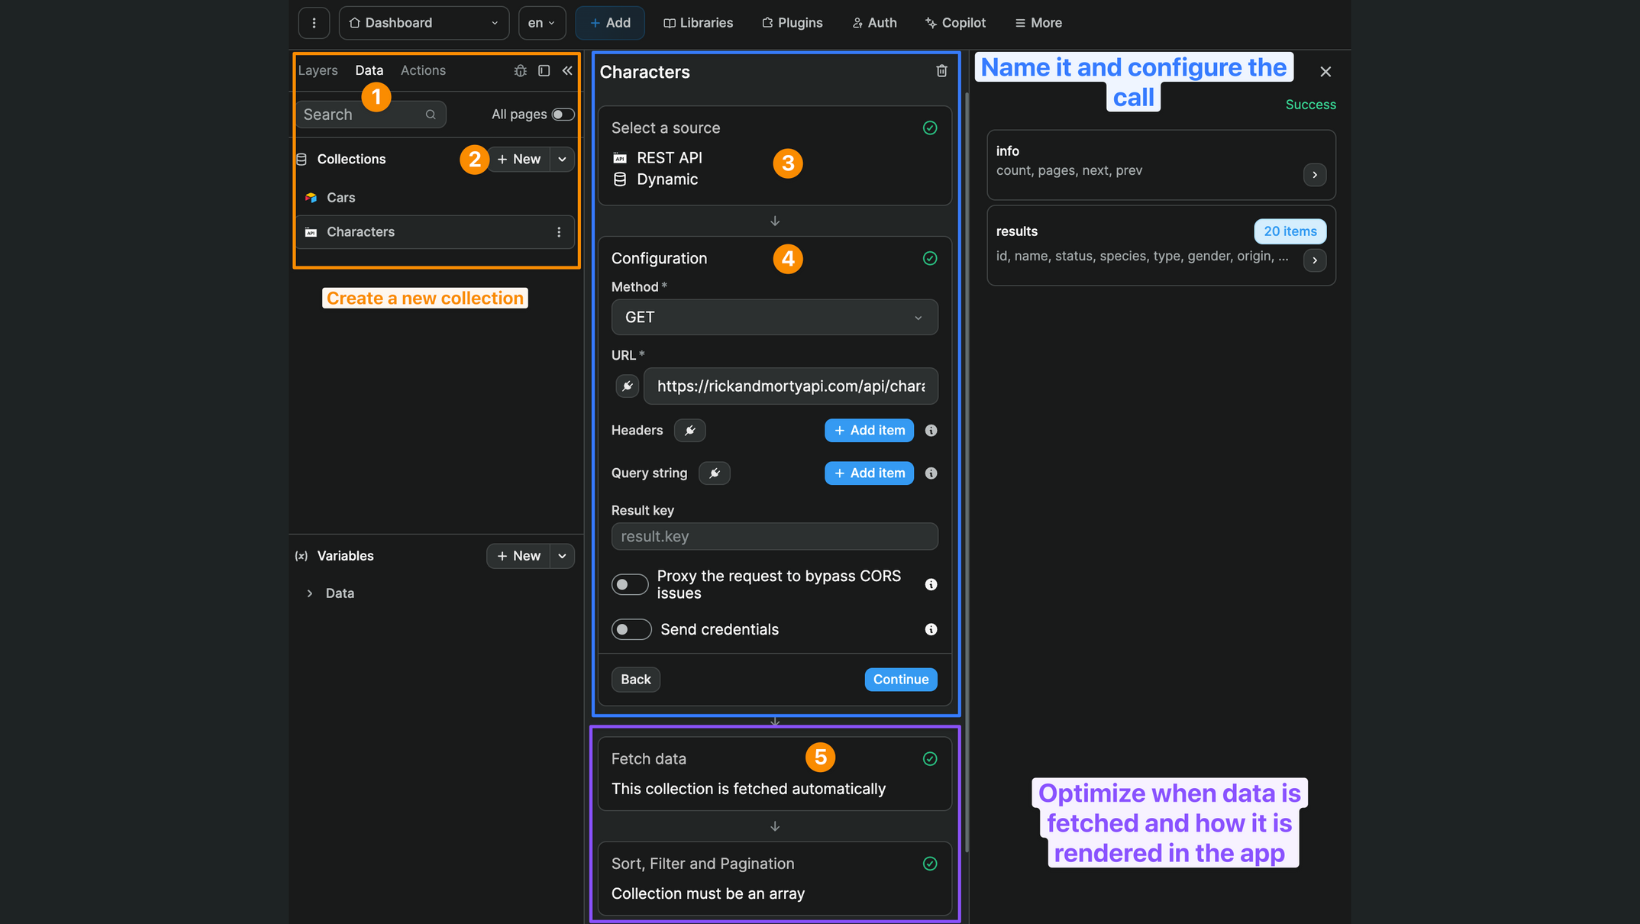
Task: Expand Data under the Variables section
Action: [x=310, y=593]
